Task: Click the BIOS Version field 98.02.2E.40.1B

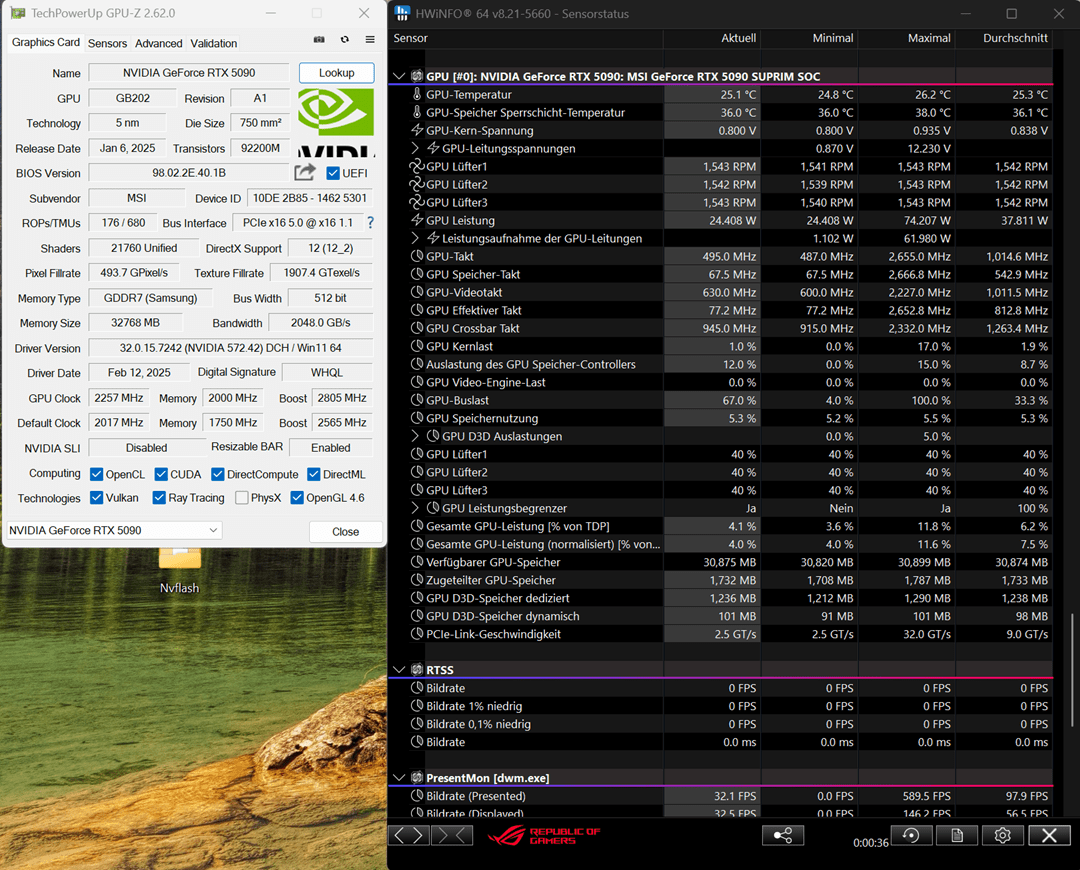Action: [189, 173]
